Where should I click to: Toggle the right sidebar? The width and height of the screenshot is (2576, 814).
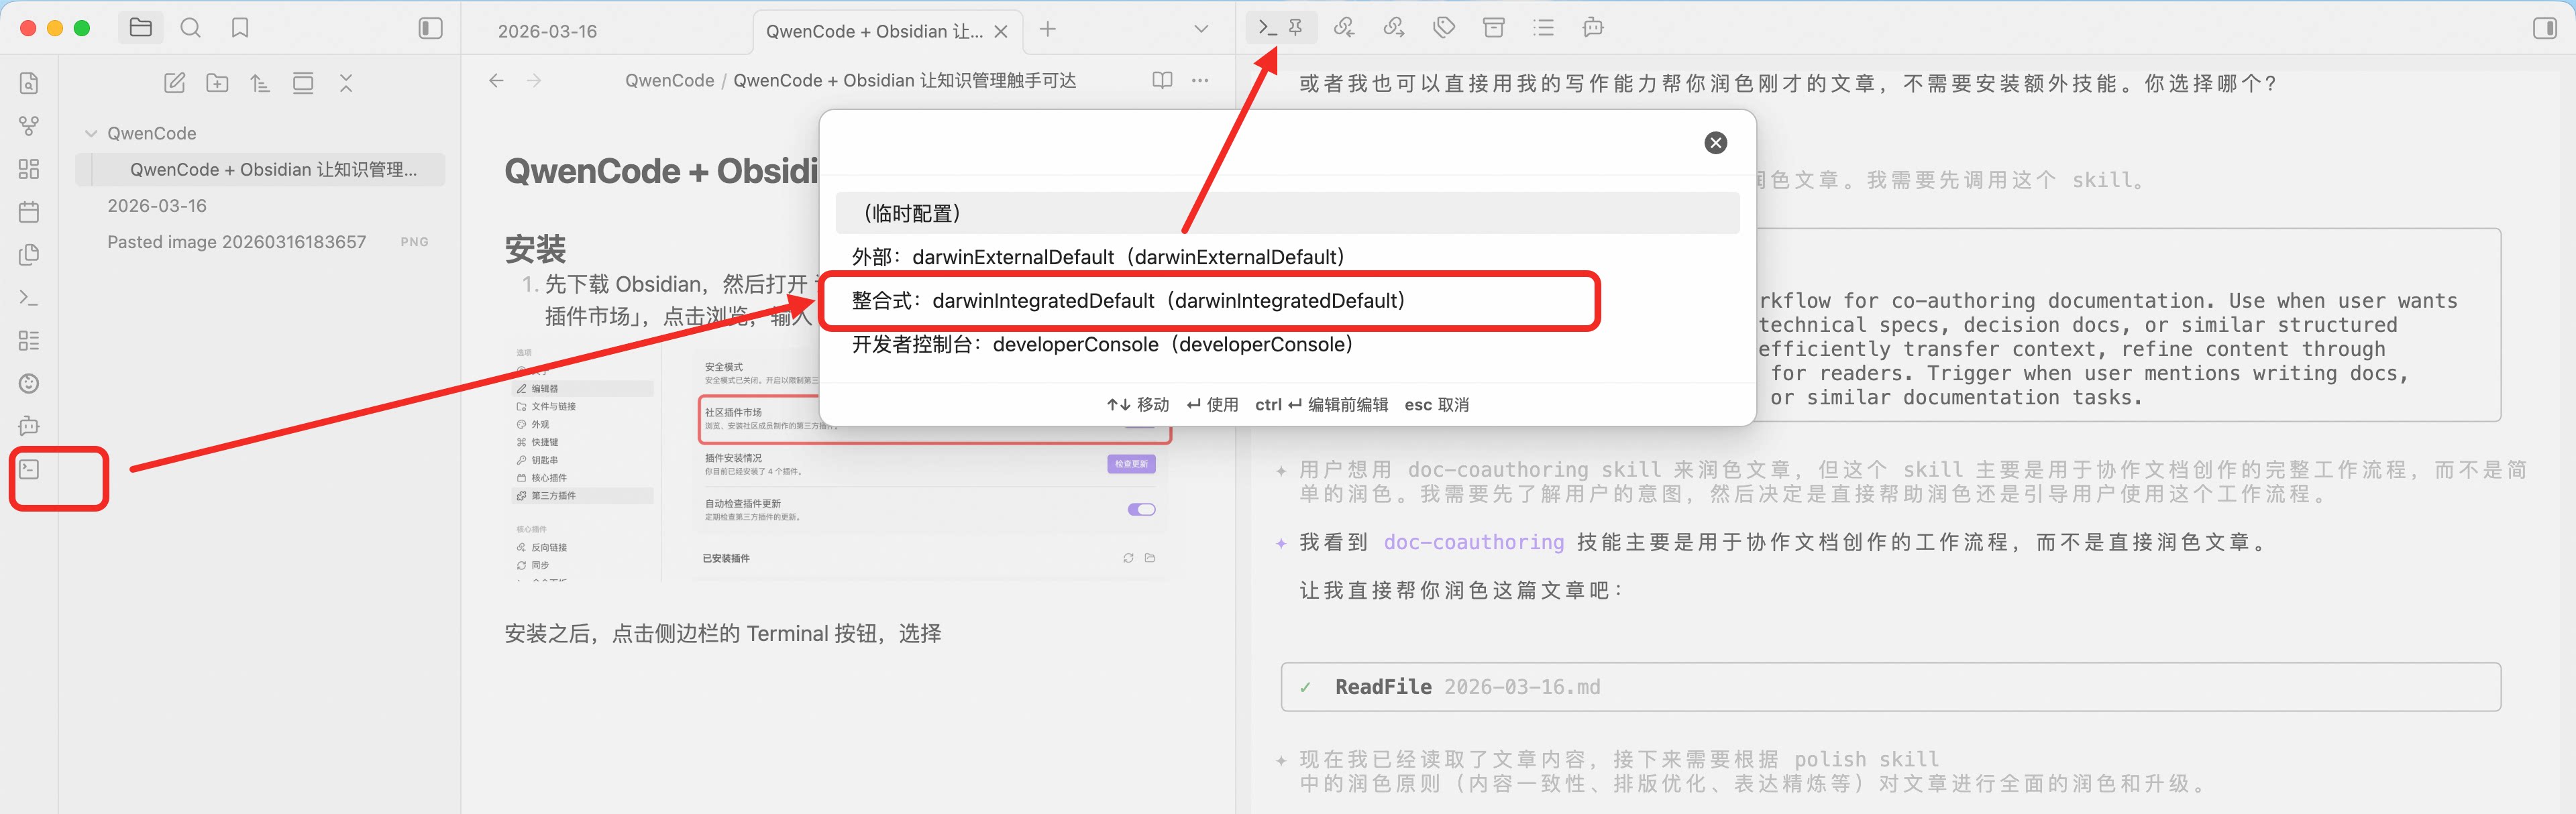2544,28
